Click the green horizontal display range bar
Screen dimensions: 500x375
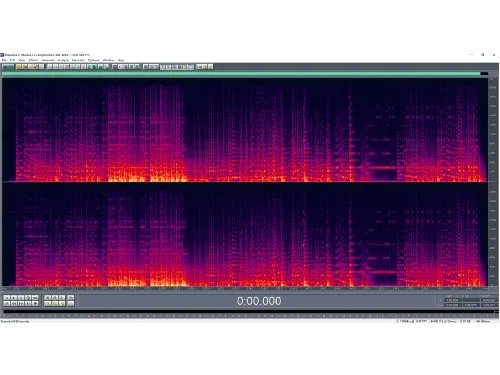[x=241, y=73]
